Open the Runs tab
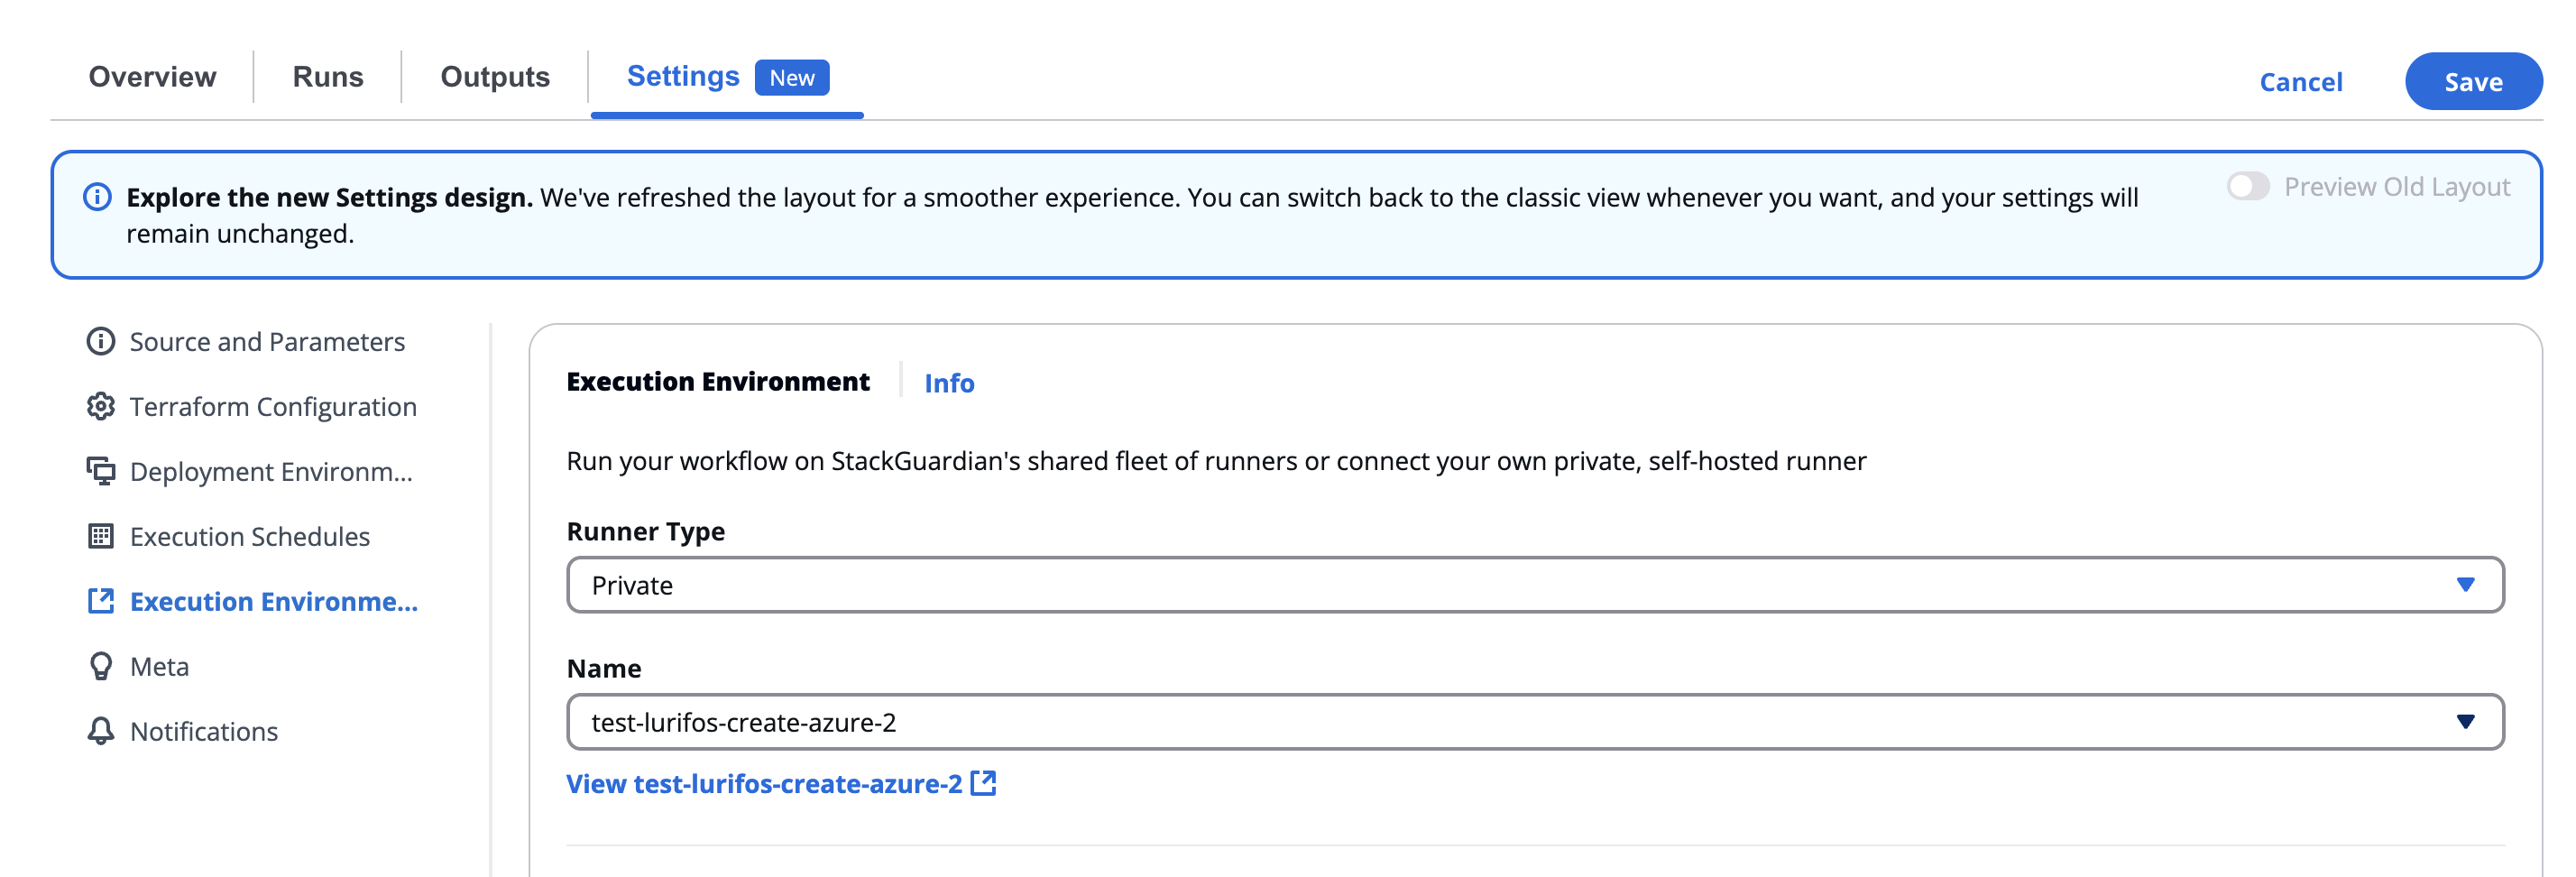Screen dimensions: 2576x877 click(x=327, y=77)
